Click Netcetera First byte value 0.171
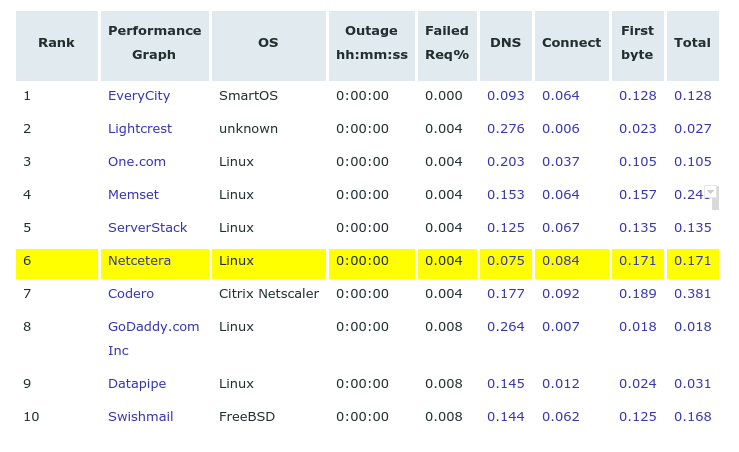Viewport: 739px width, 452px height. click(637, 261)
